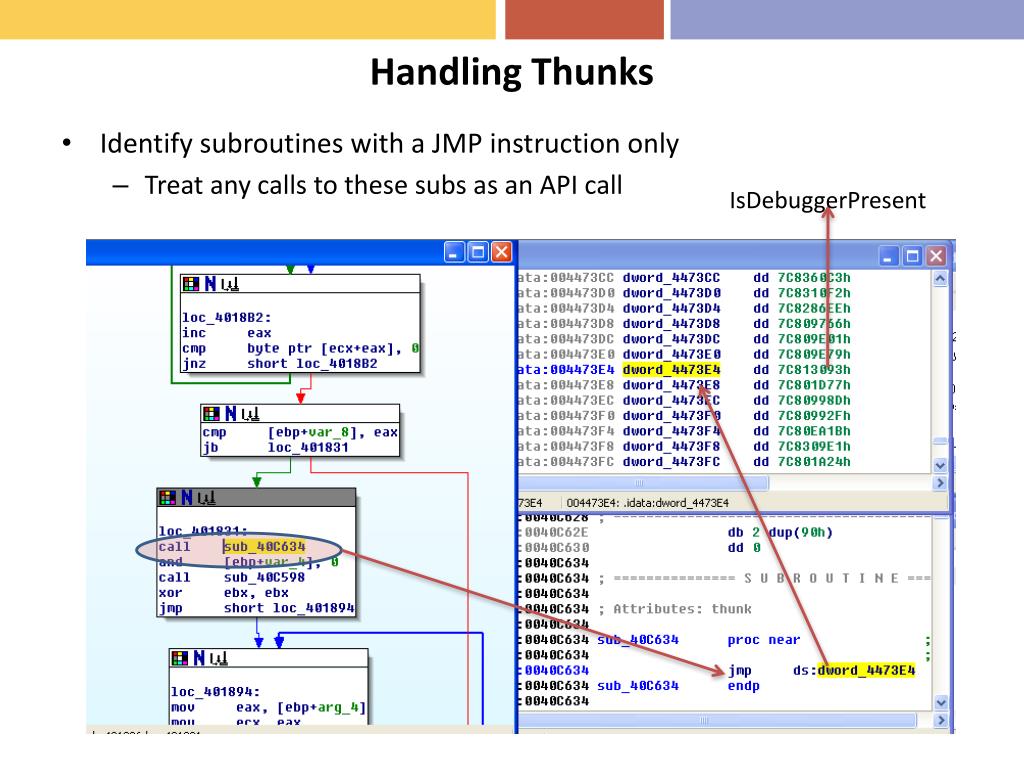The height and width of the screenshot is (768, 1024).
Task: Click the 'xor ebx, ebx' instruction
Action: point(223,593)
